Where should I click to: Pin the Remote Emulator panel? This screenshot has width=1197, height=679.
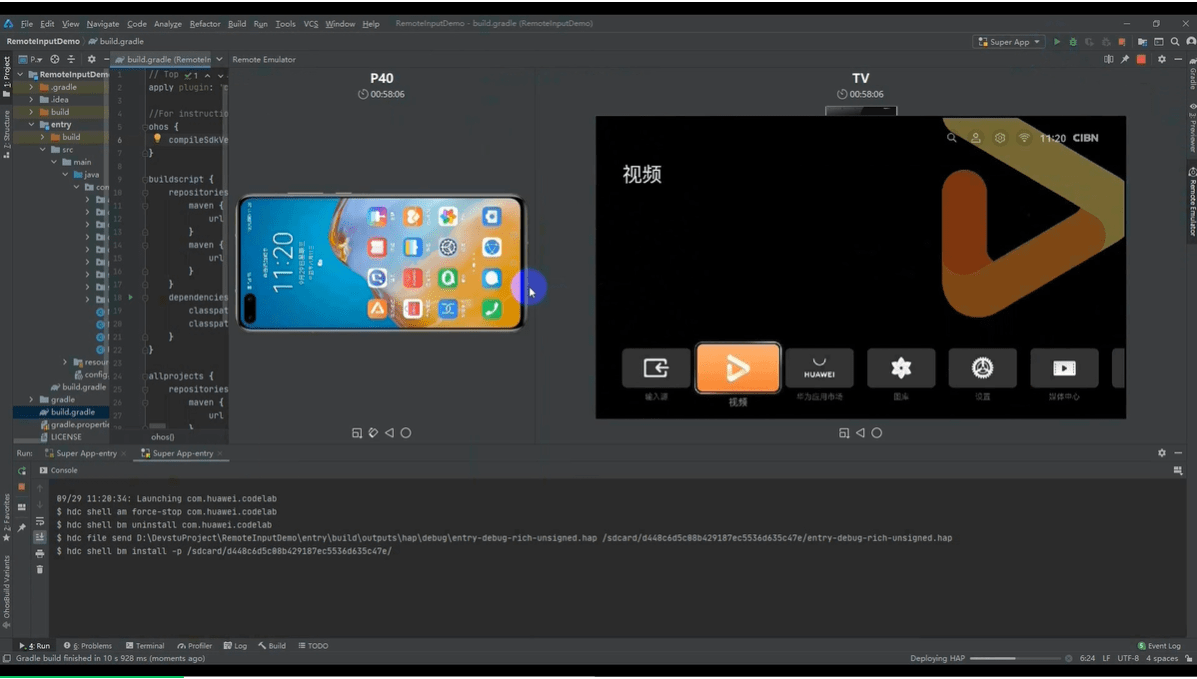(1125, 60)
